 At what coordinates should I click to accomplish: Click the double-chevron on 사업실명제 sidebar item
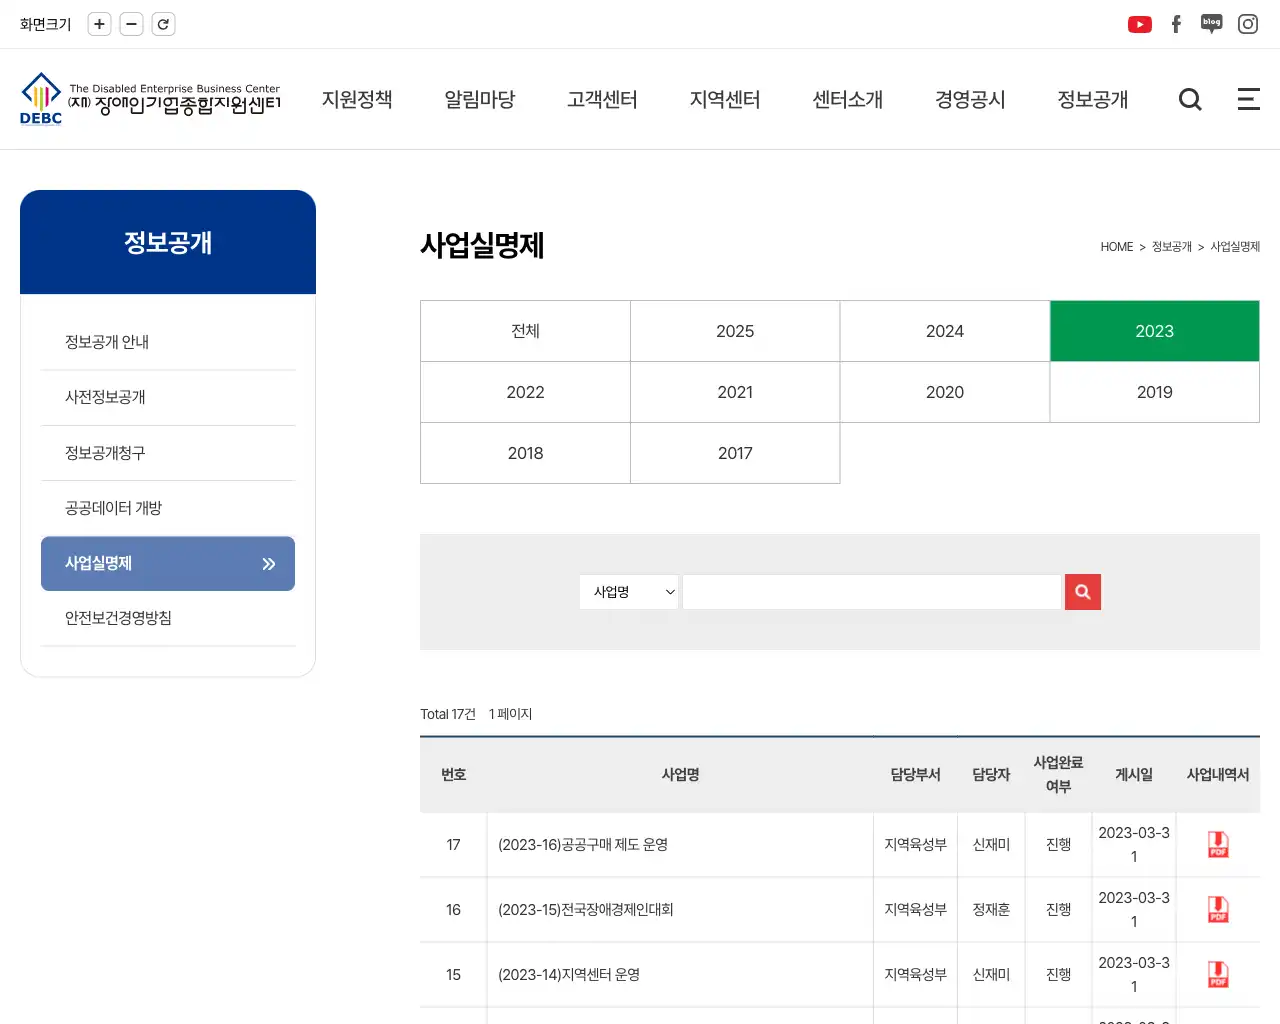tap(268, 564)
